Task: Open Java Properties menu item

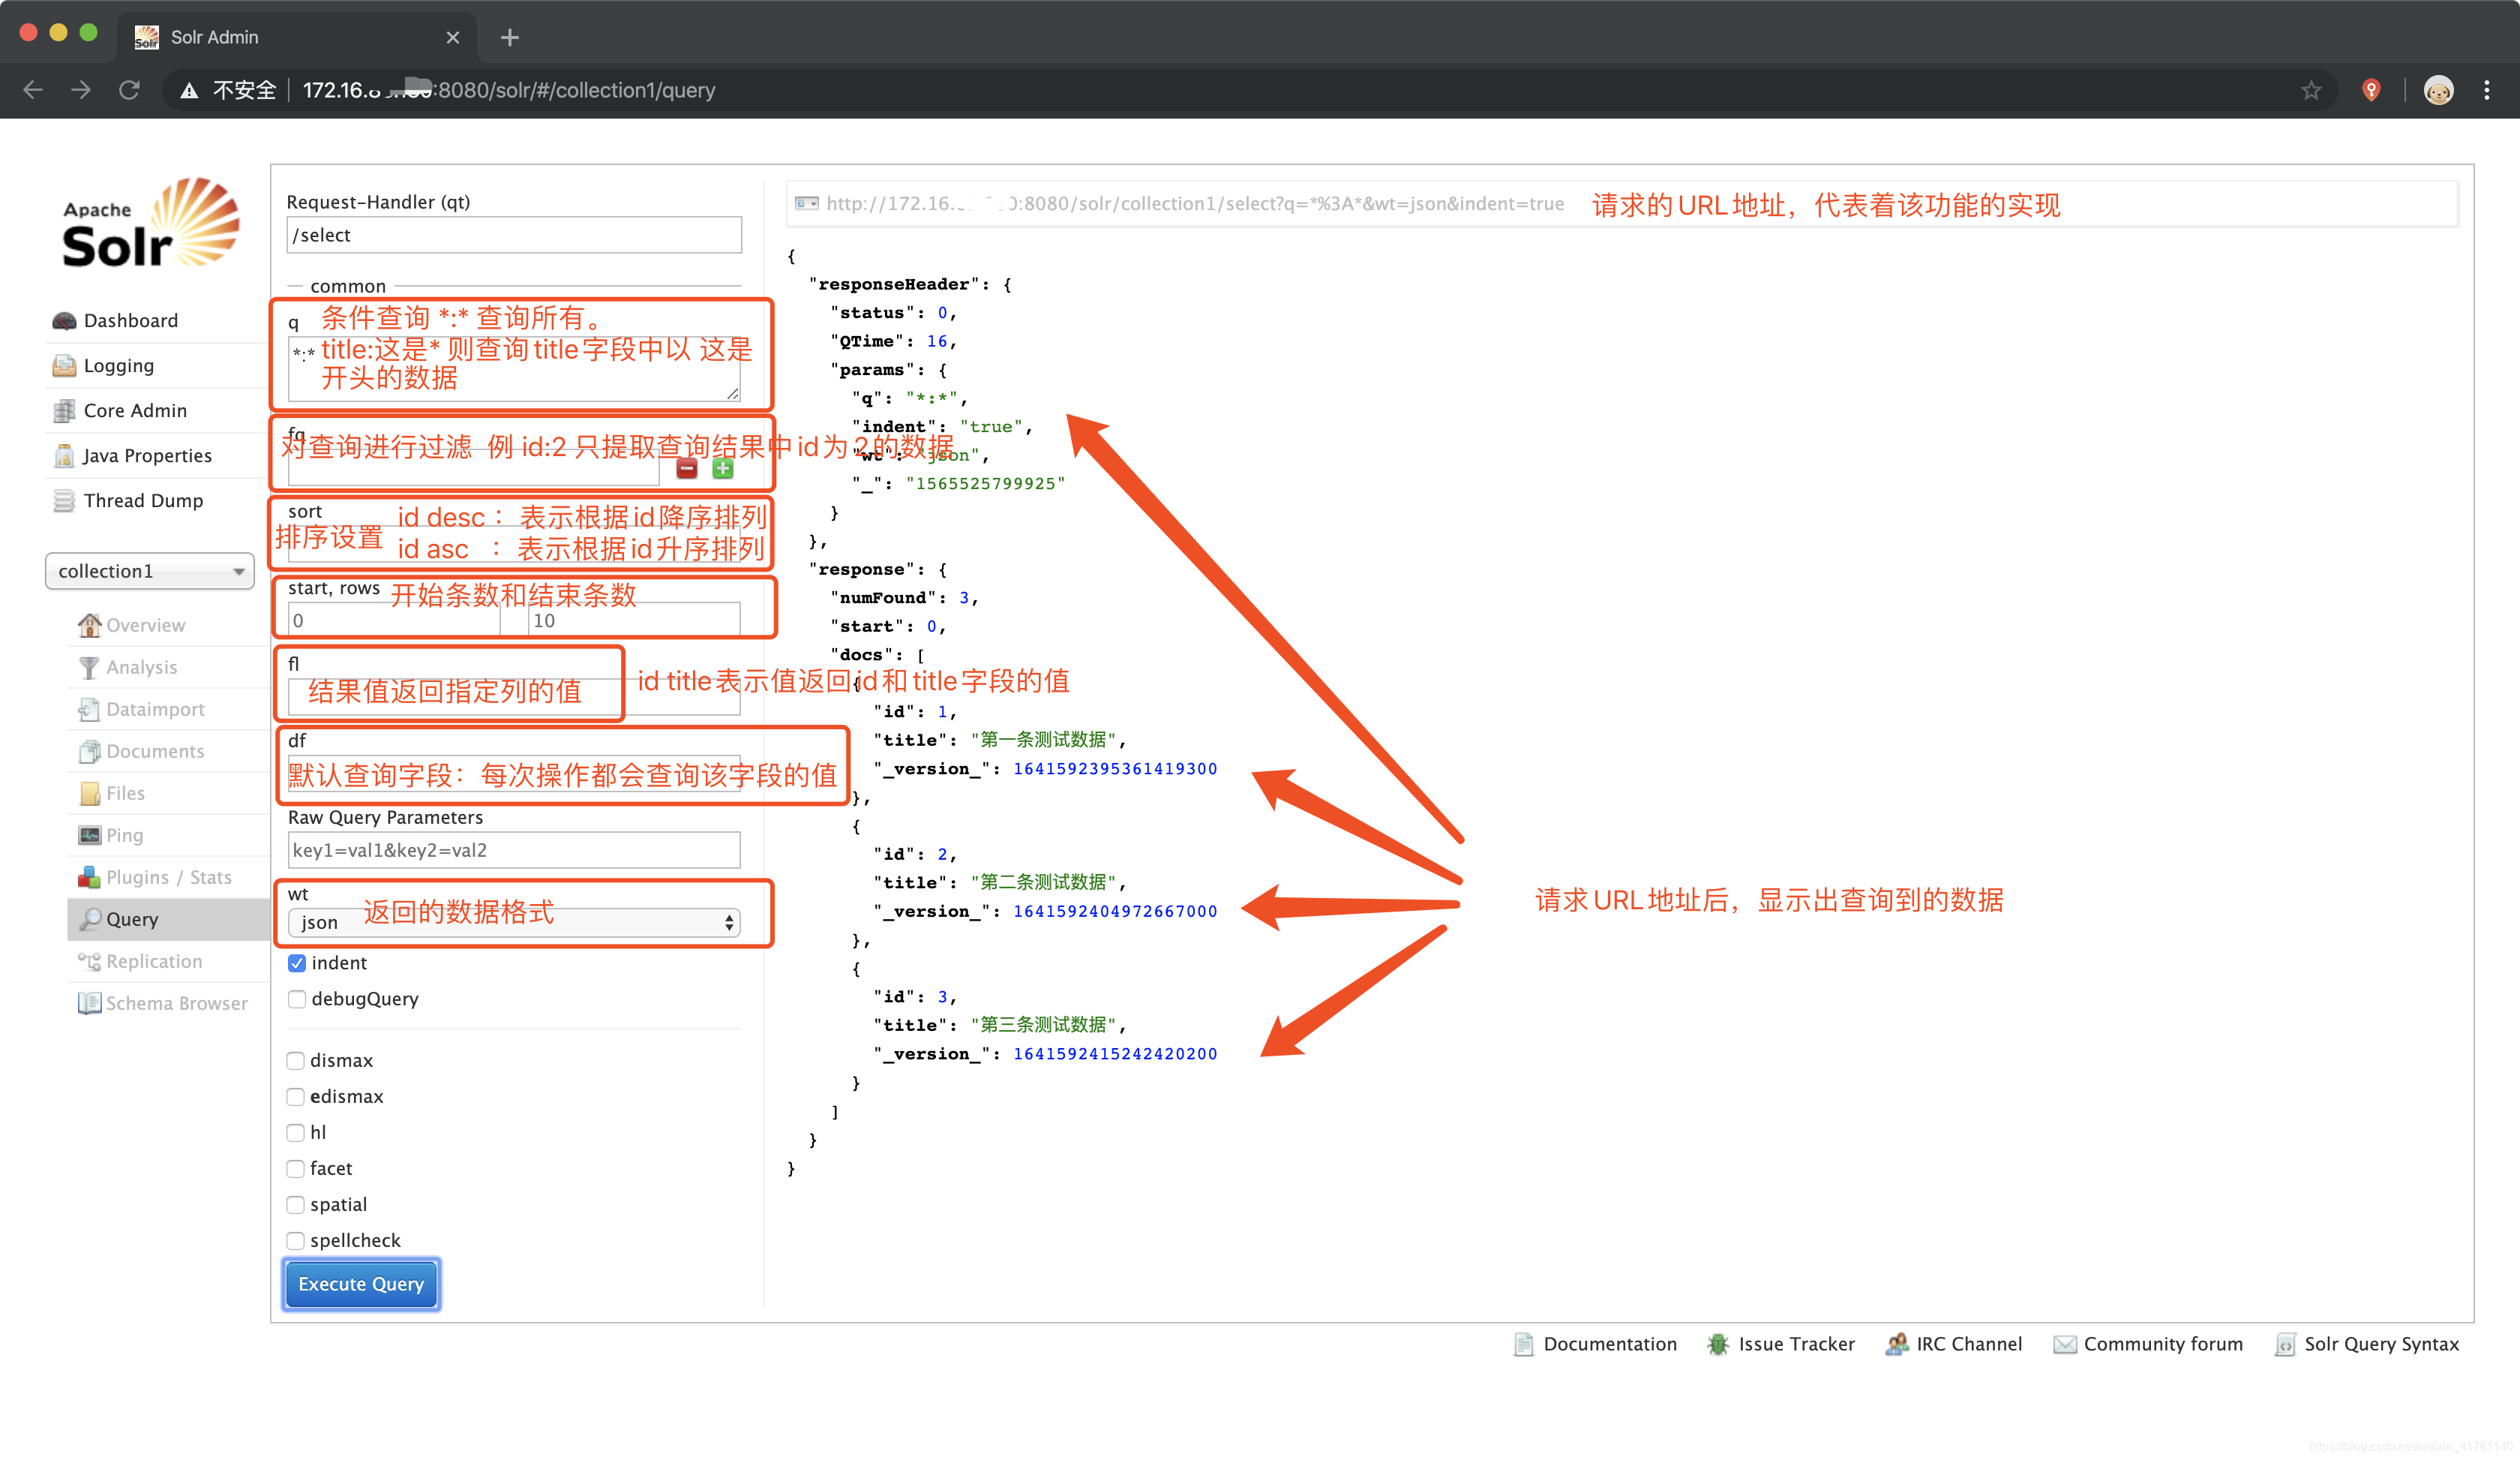Action: click(x=147, y=456)
